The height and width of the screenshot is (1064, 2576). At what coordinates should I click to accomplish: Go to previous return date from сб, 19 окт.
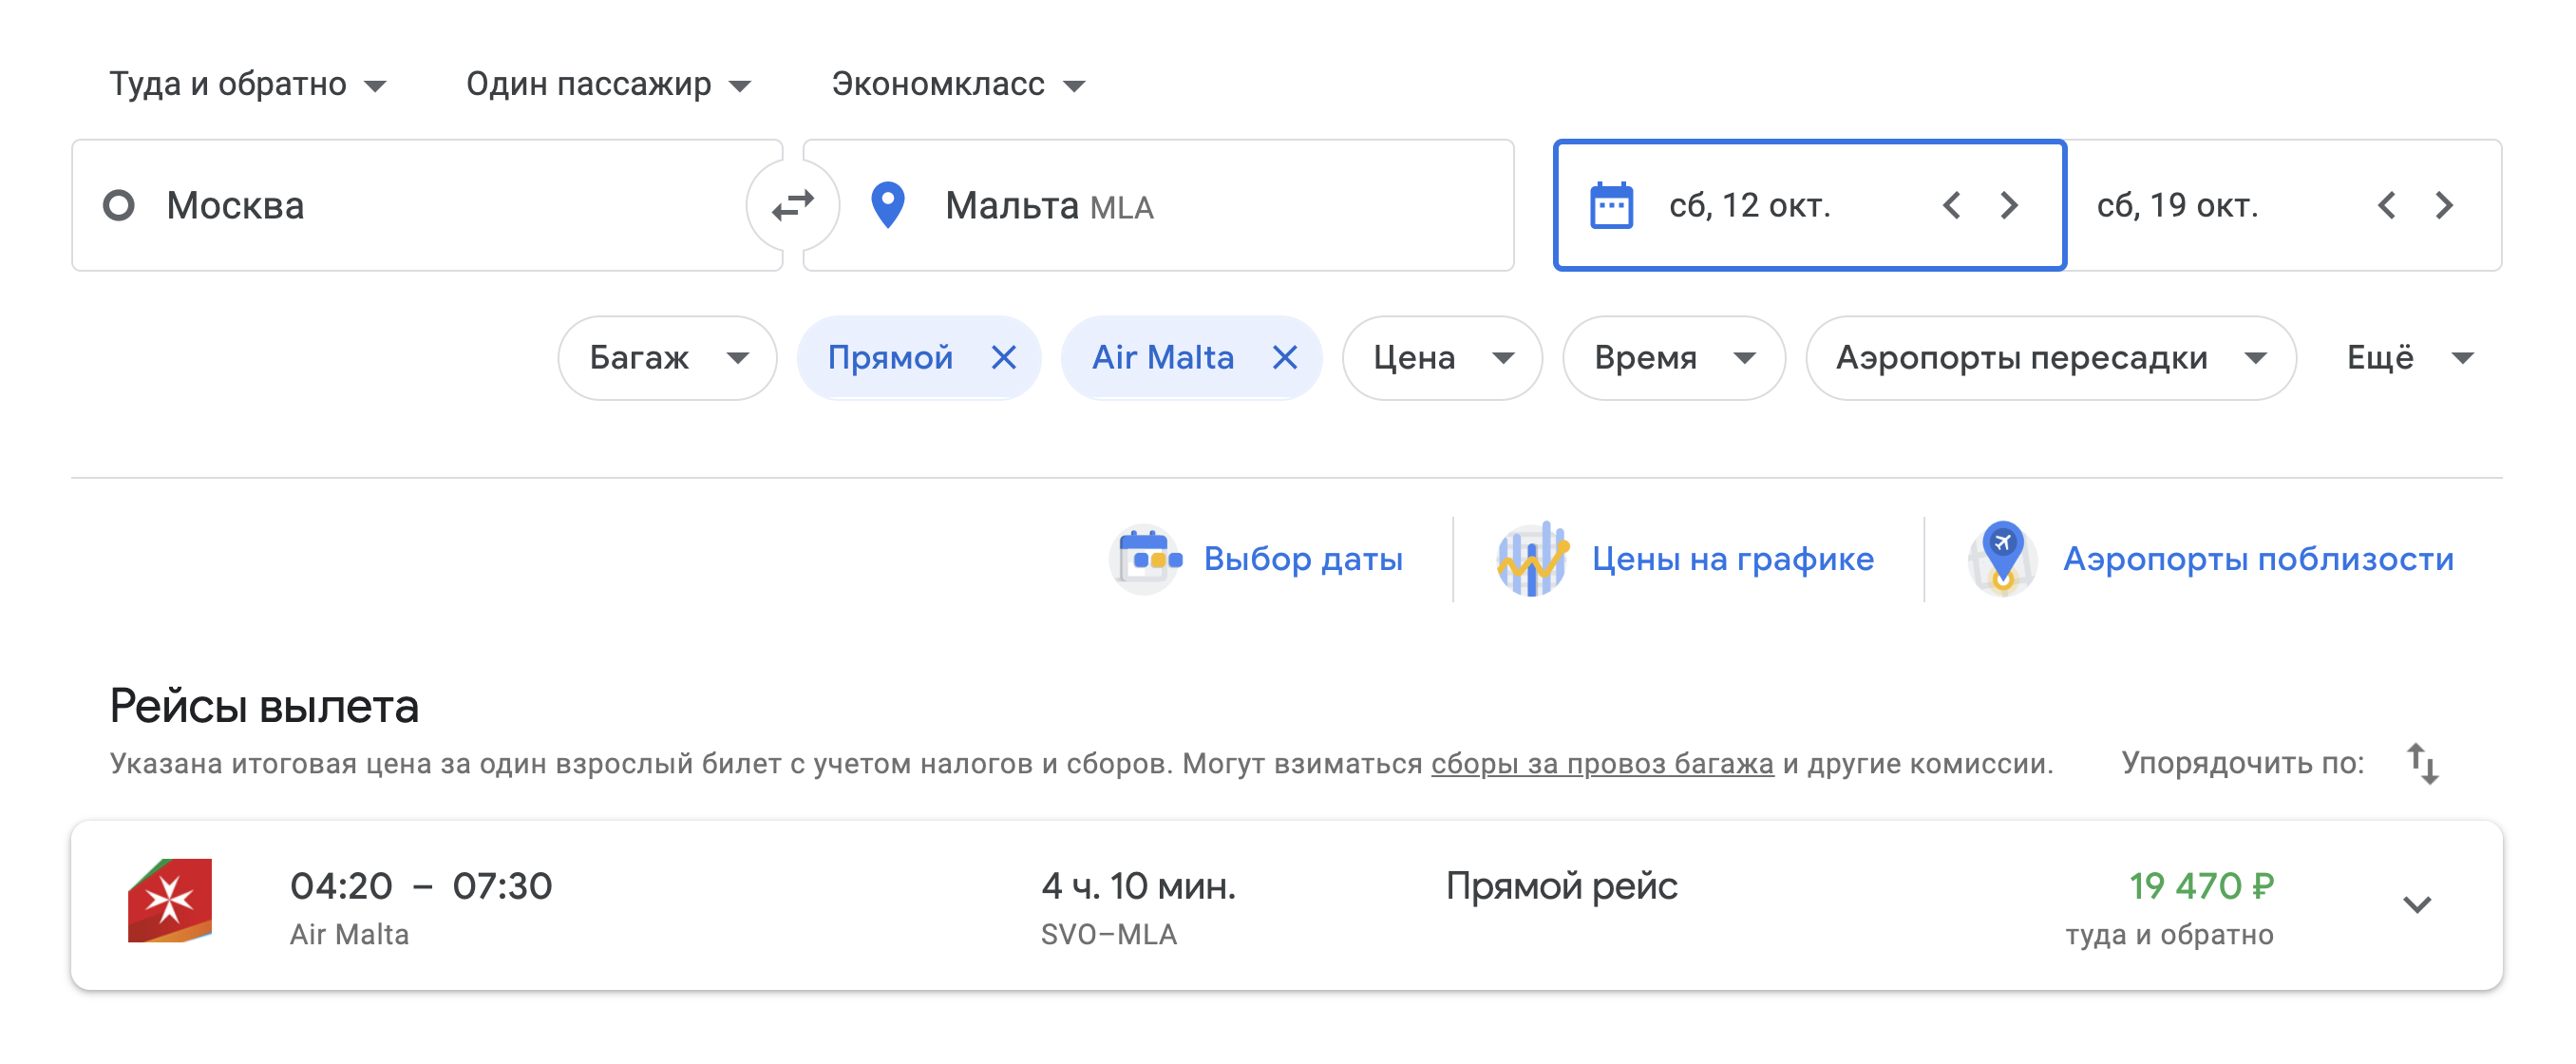click(x=2386, y=205)
